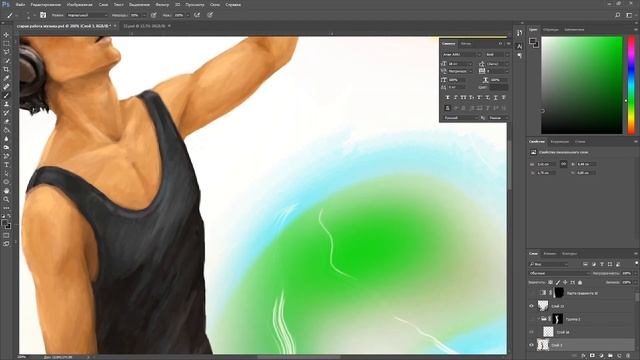Screen dimensions: 640x360
Task: Click the create new group folder icon
Action: click(x=610, y=356)
